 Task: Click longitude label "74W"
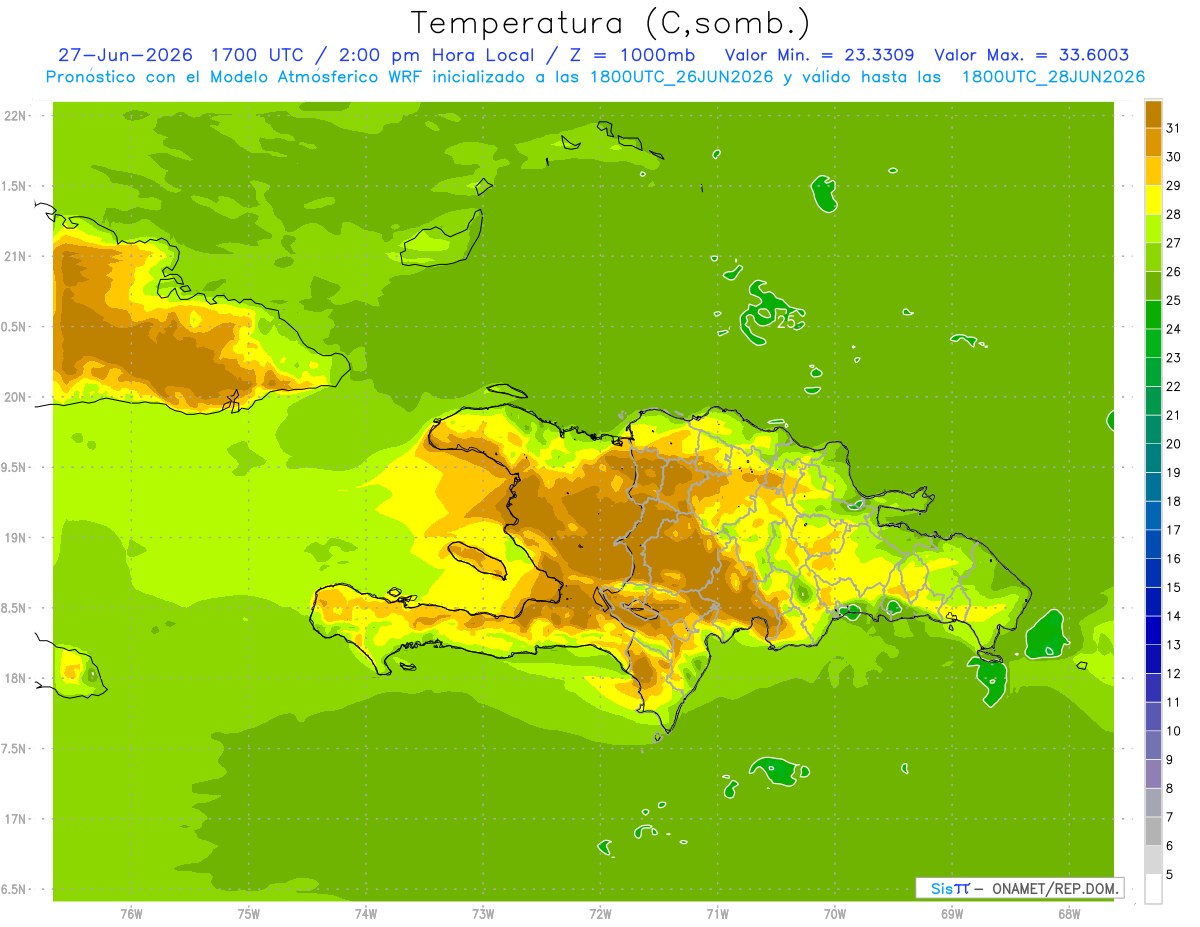tap(366, 914)
